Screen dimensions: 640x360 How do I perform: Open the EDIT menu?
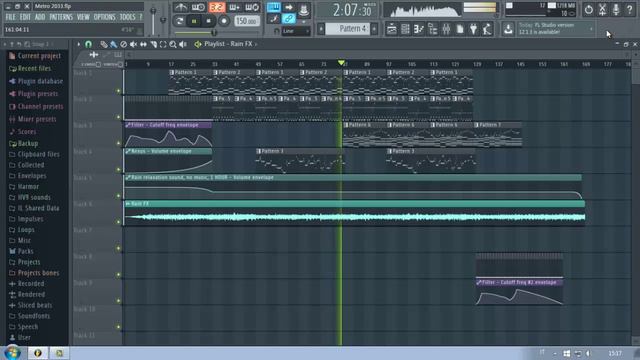click(25, 17)
